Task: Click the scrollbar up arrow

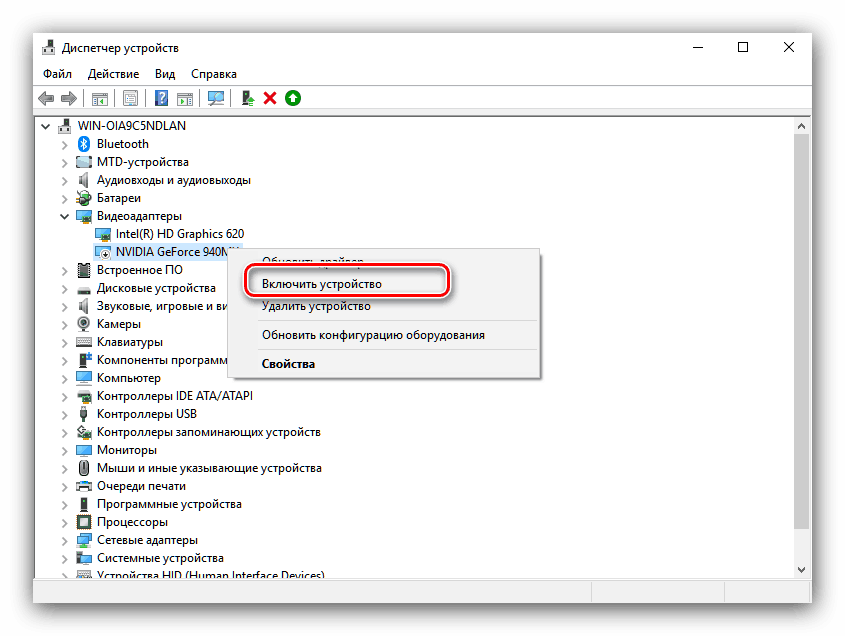Action: 801,126
